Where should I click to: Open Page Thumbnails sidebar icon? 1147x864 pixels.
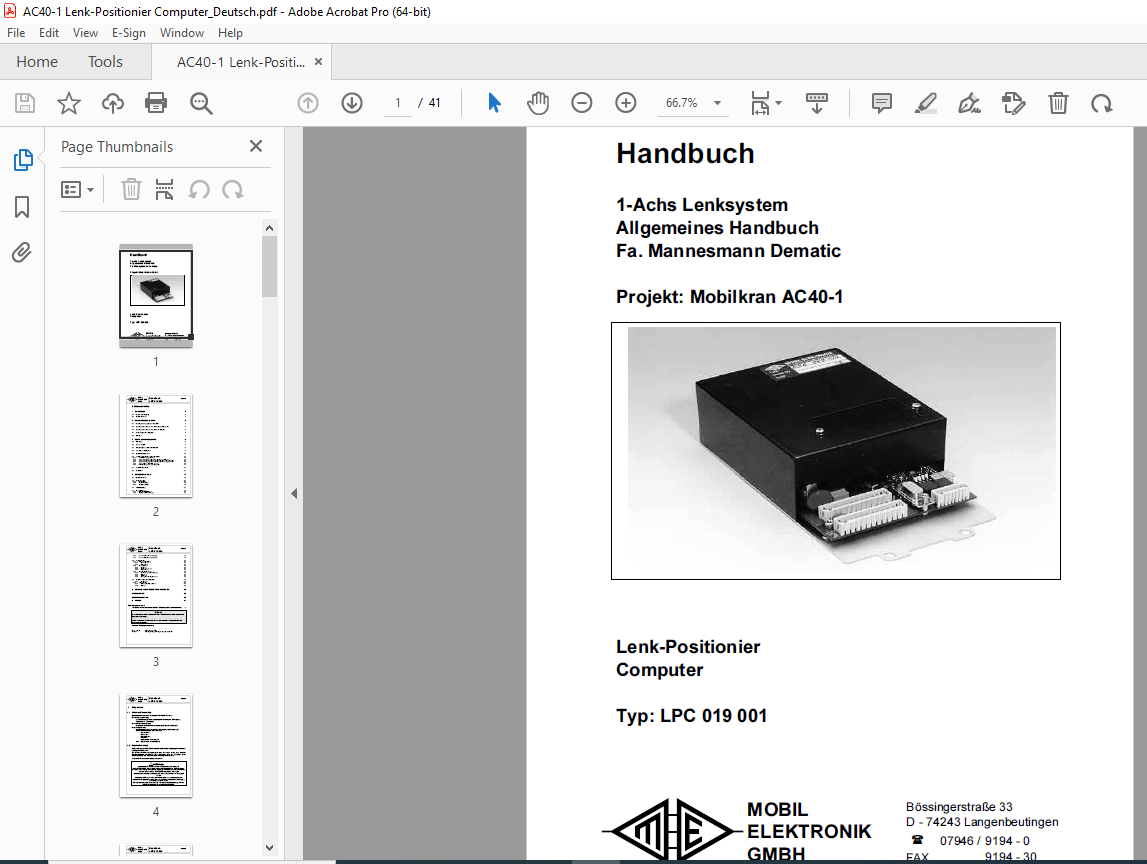(x=23, y=159)
